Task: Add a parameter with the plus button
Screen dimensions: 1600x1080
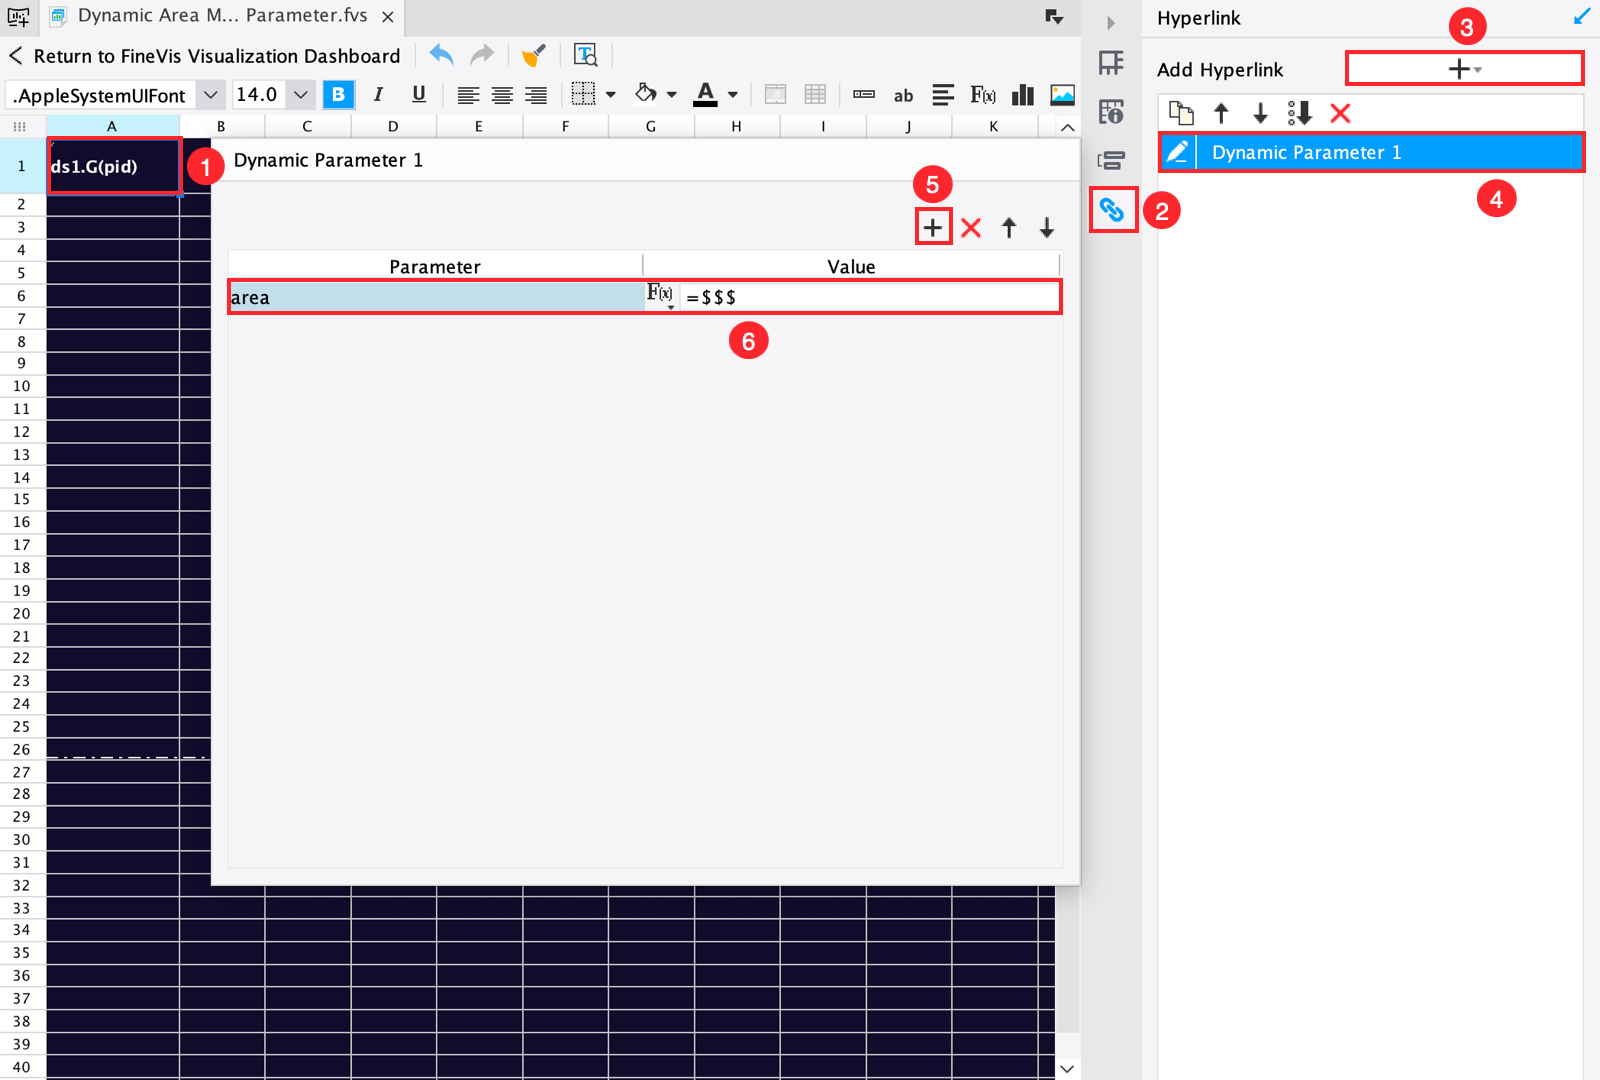Action: (x=932, y=228)
